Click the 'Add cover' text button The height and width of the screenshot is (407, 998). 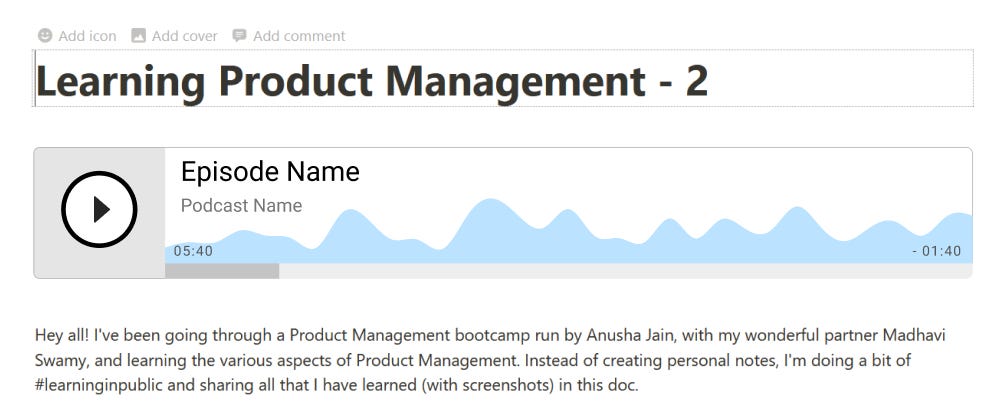(x=185, y=36)
